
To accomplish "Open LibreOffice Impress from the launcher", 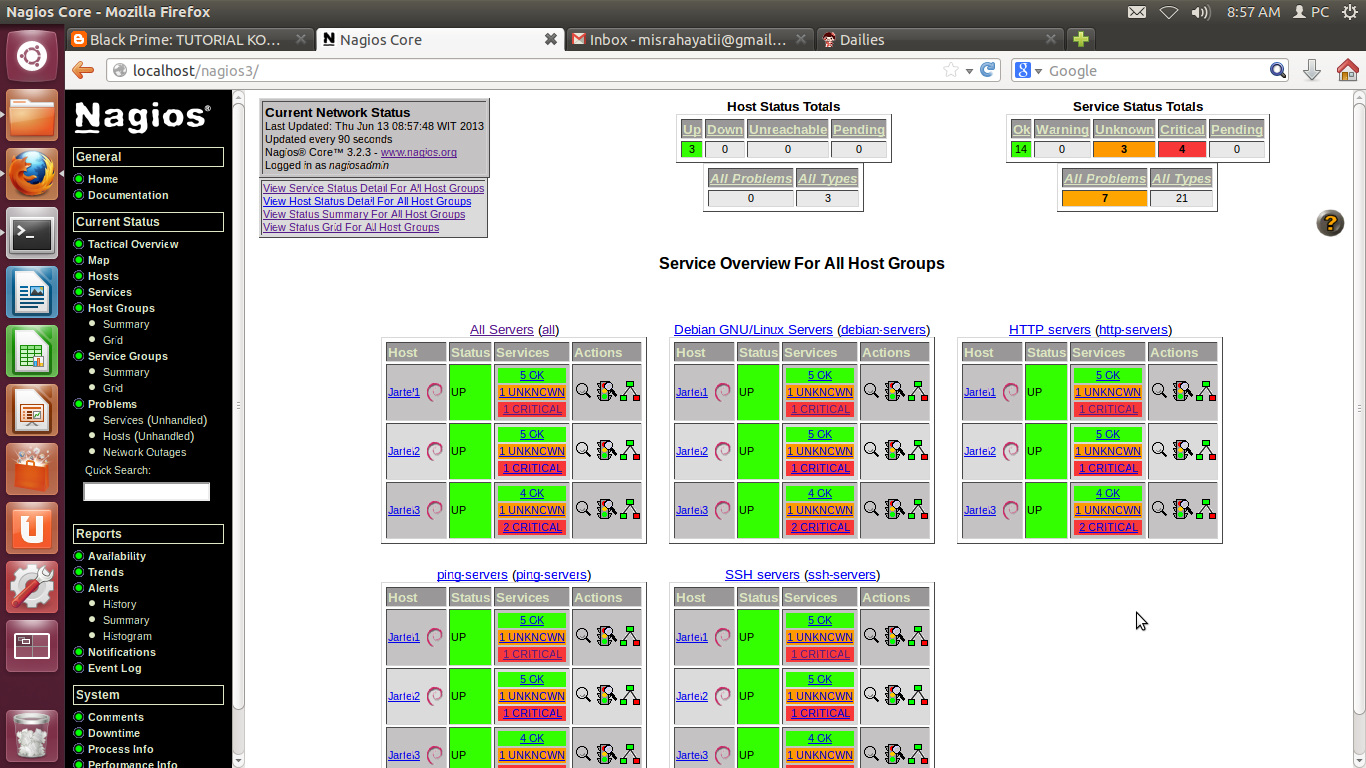I will [x=32, y=411].
